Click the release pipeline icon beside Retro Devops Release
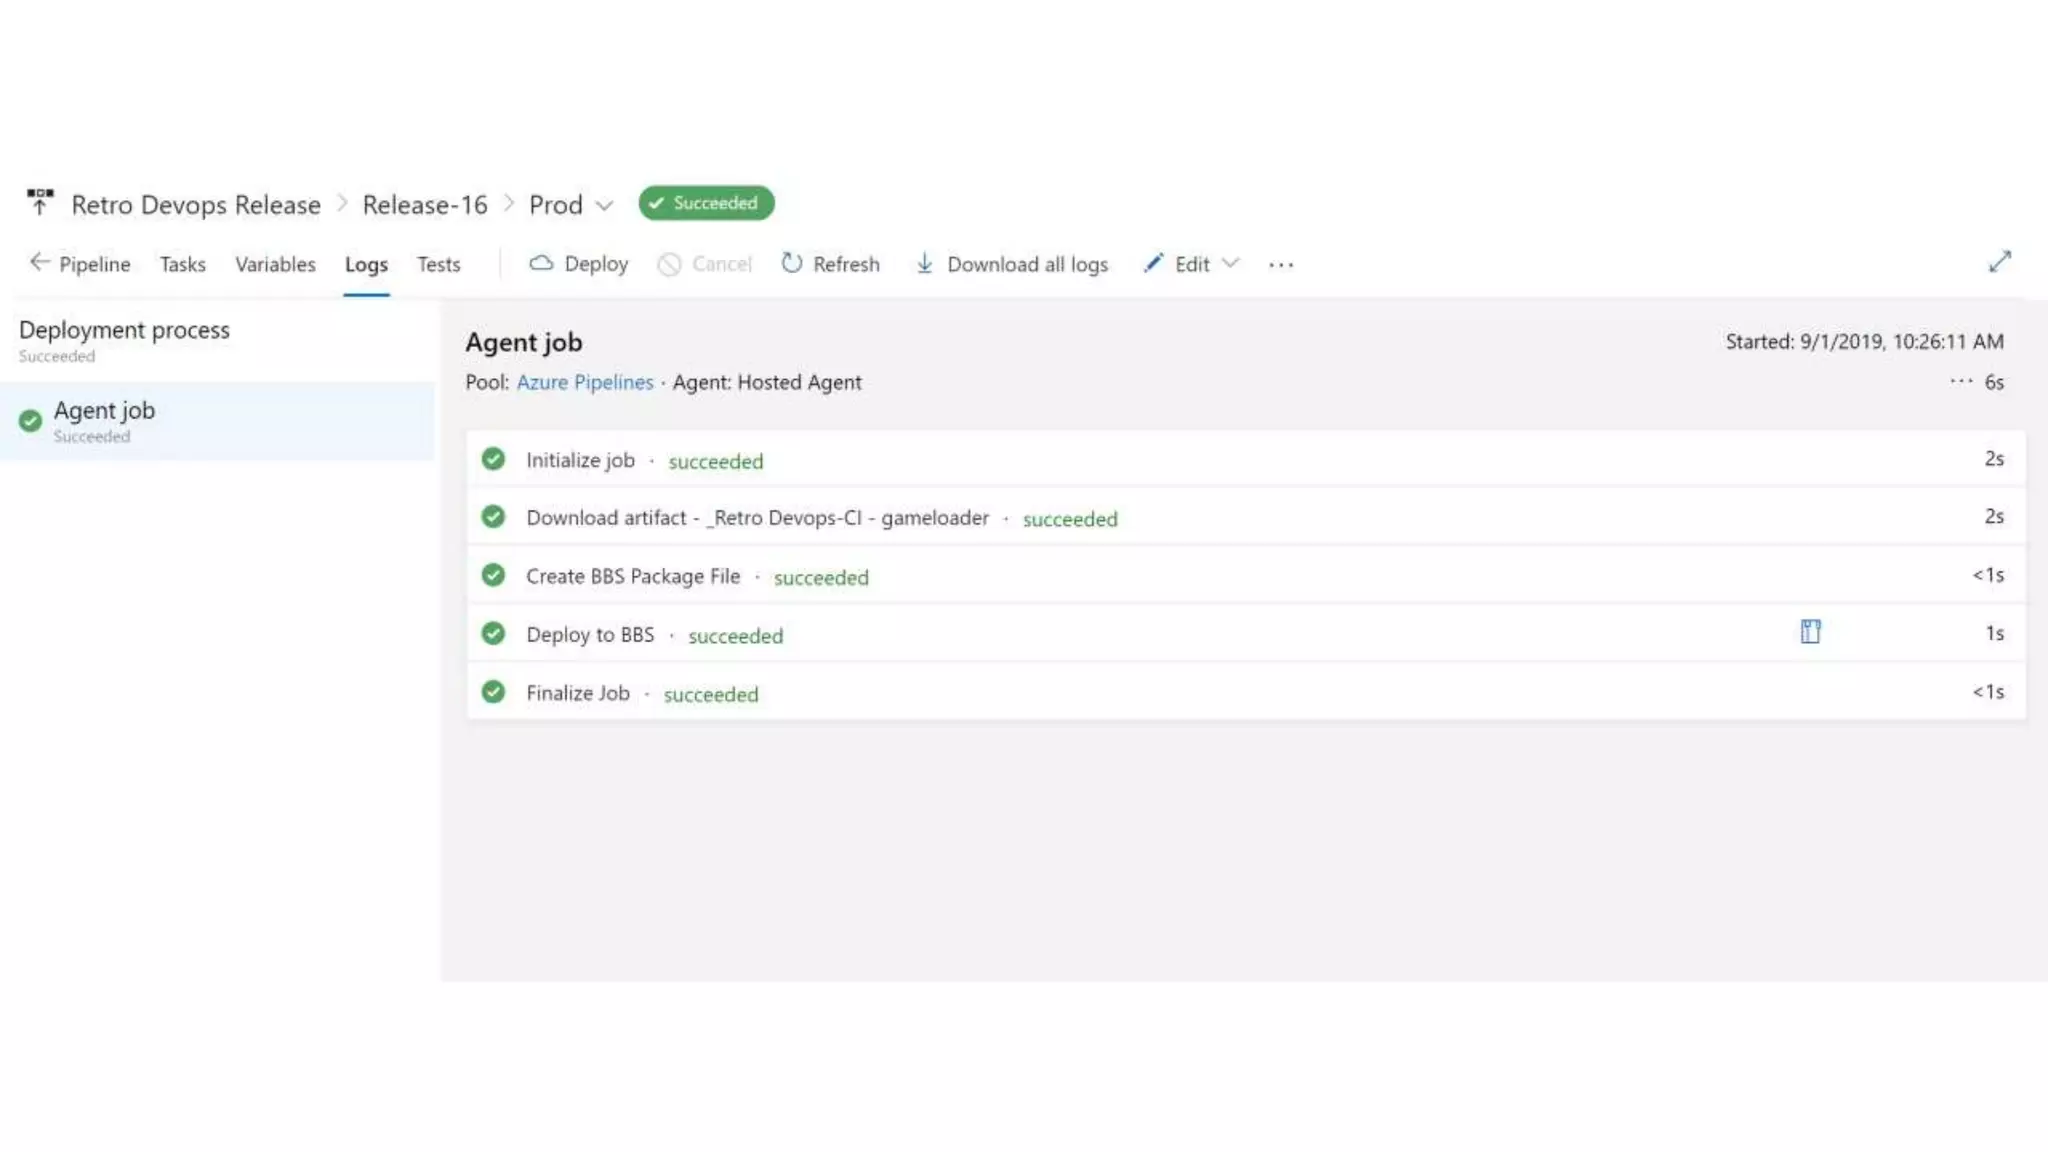This screenshot has width=2048, height=1152. point(40,203)
